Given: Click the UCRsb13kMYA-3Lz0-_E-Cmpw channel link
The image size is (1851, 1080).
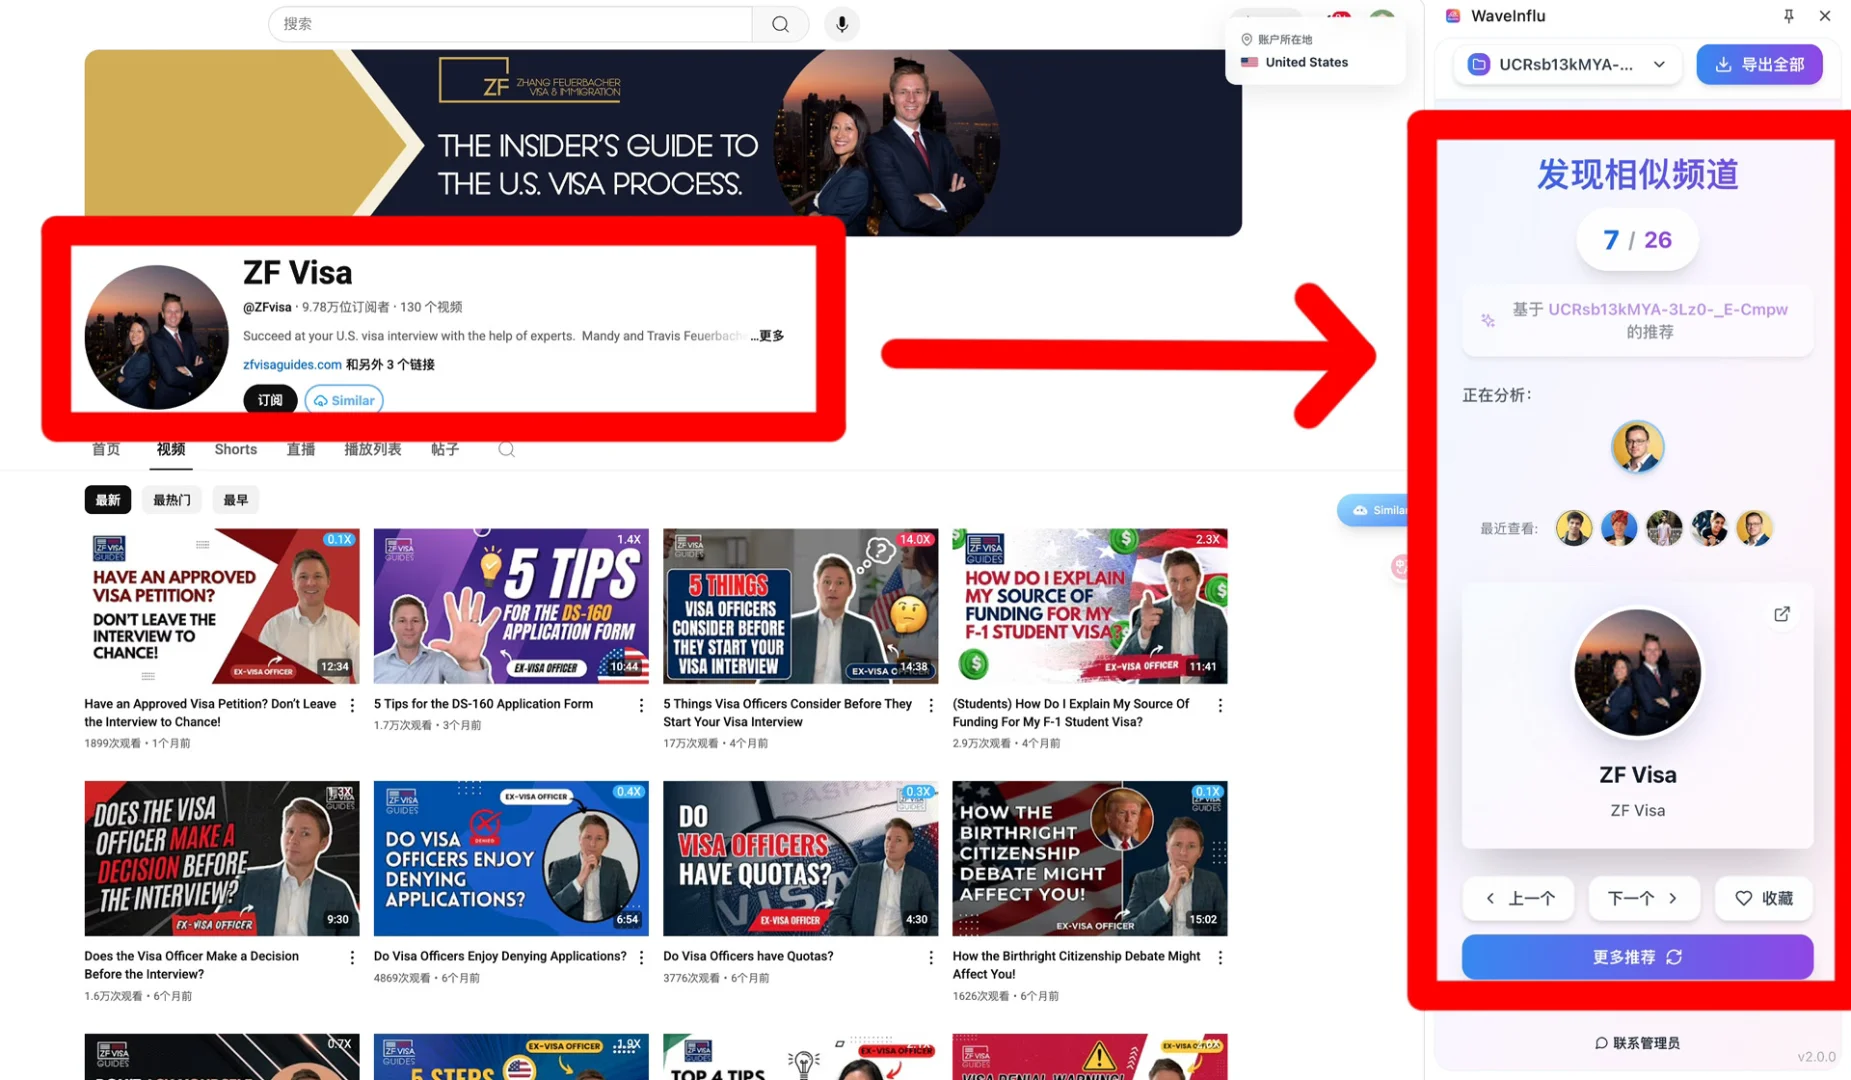Looking at the screenshot, I should point(1668,310).
